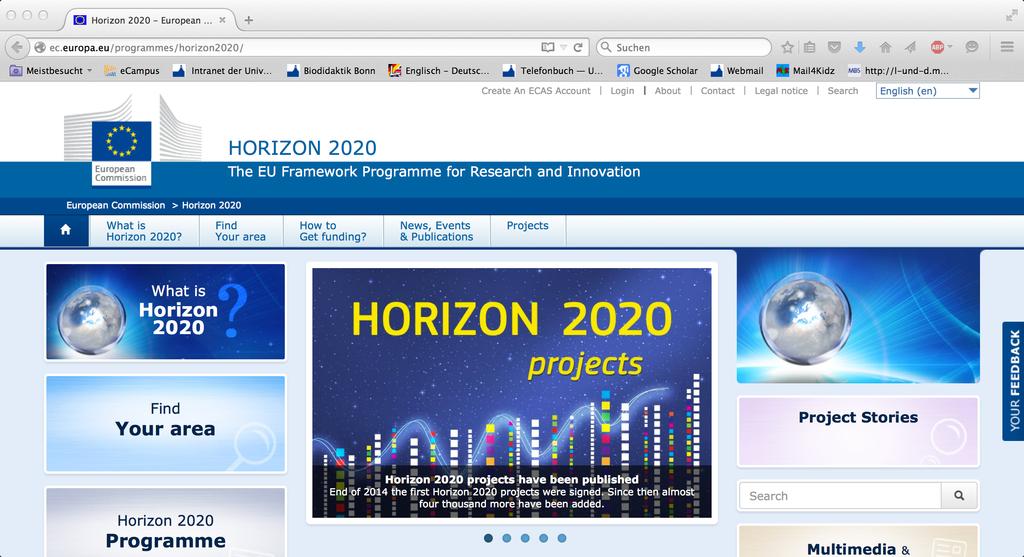Select third carousel slide dot

525,538
